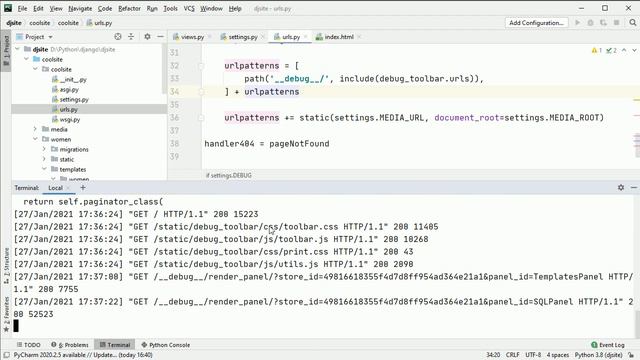Click Add Configuration button

coord(536,23)
